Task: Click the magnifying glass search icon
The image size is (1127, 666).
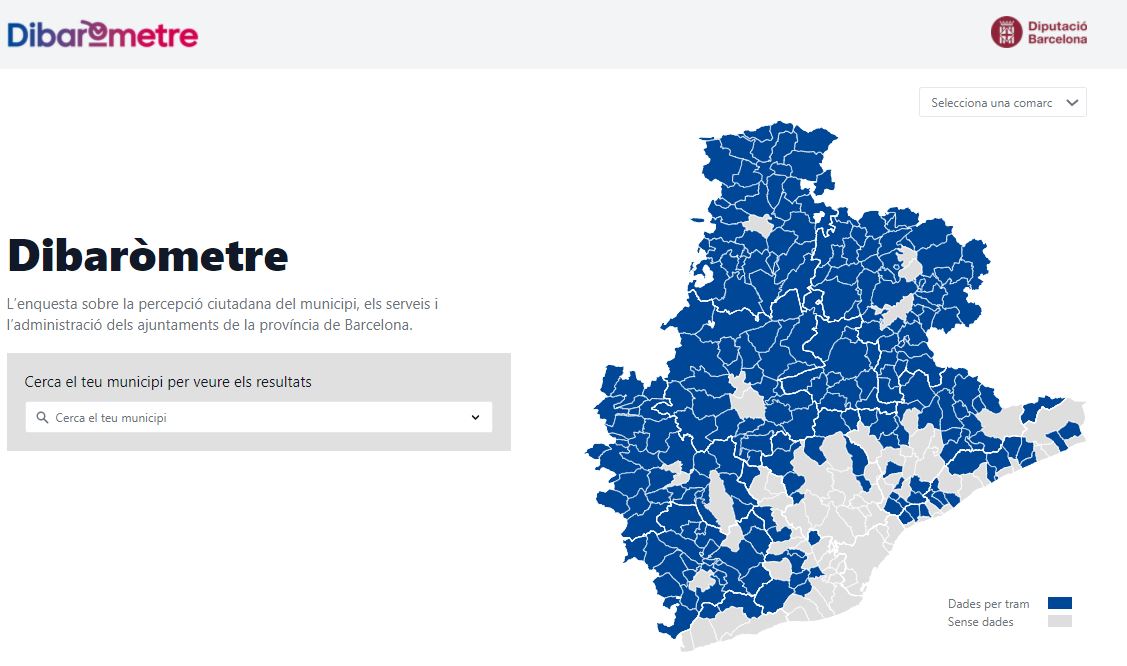Action: click(42, 418)
